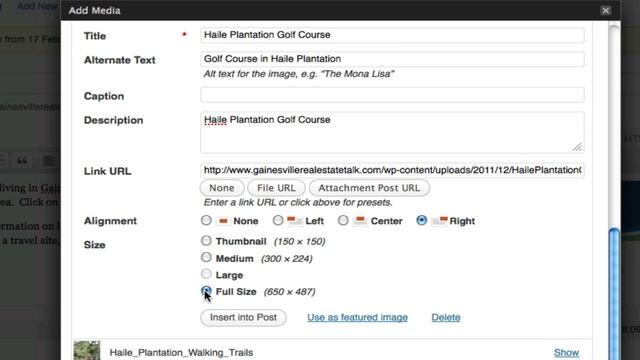Set link preset to None
The width and height of the screenshot is (640, 360).
[x=222, y=188]
